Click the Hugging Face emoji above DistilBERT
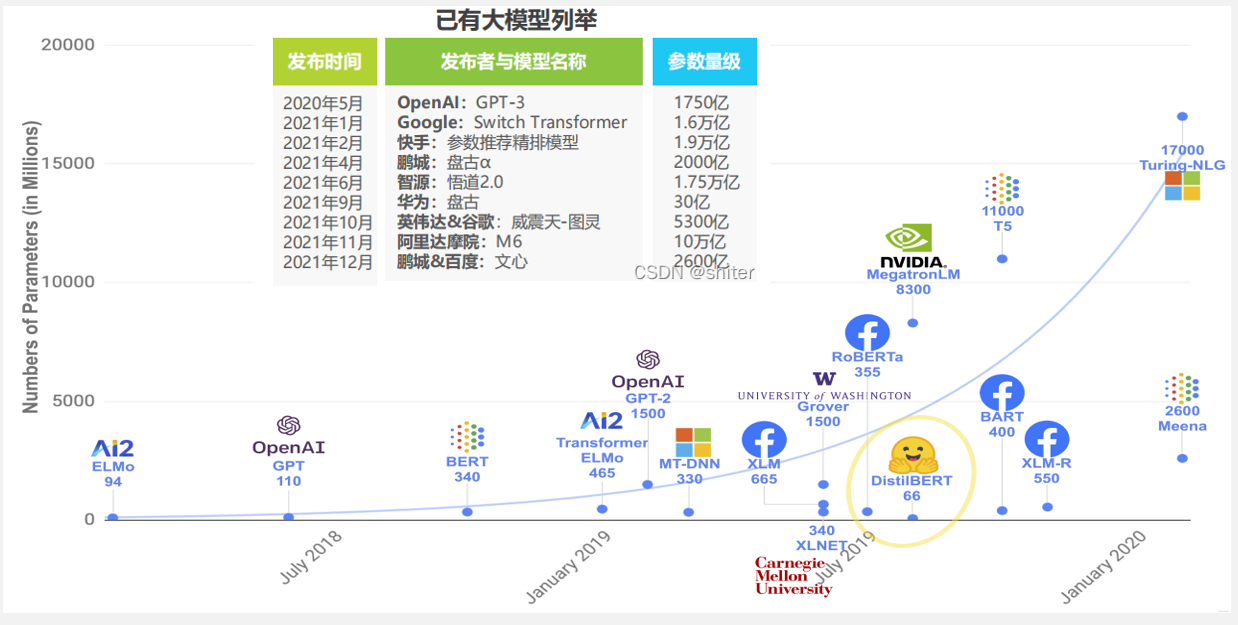The image size is (1238, 625). tap(911, 455)
